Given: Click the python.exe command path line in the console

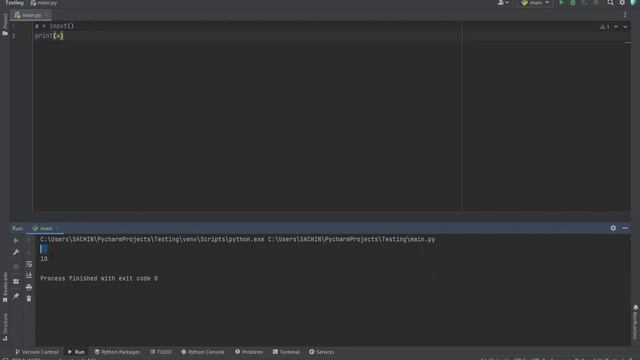Looking at the screenshot, I should [x=238, y=239].
